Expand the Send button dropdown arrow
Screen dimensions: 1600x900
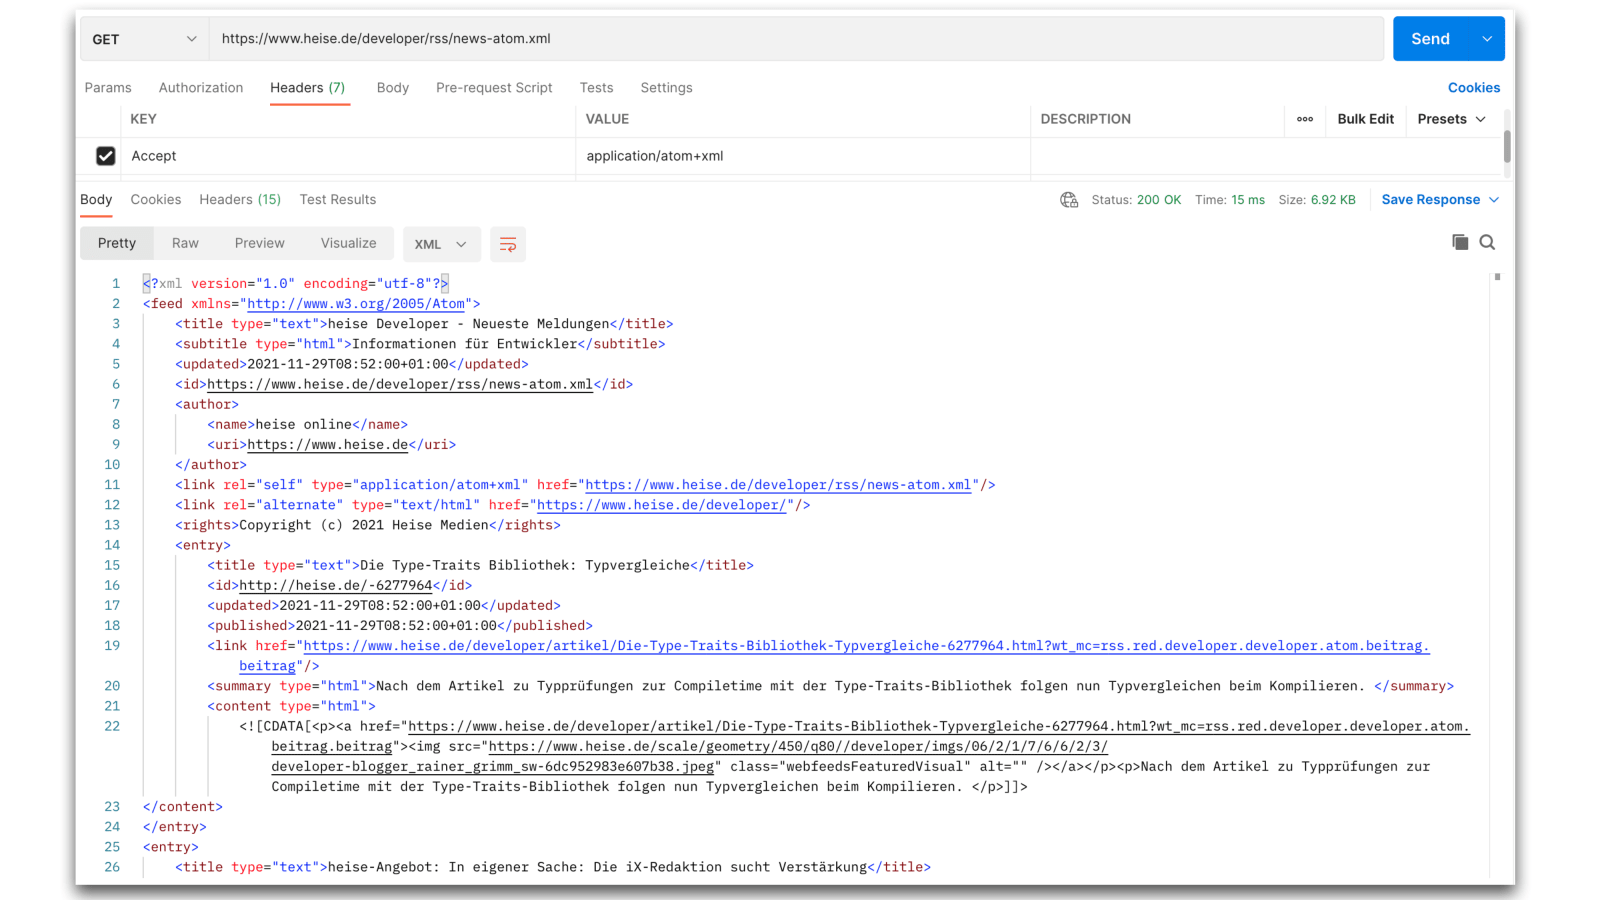pyautogui.click(x=1487, y=39)
